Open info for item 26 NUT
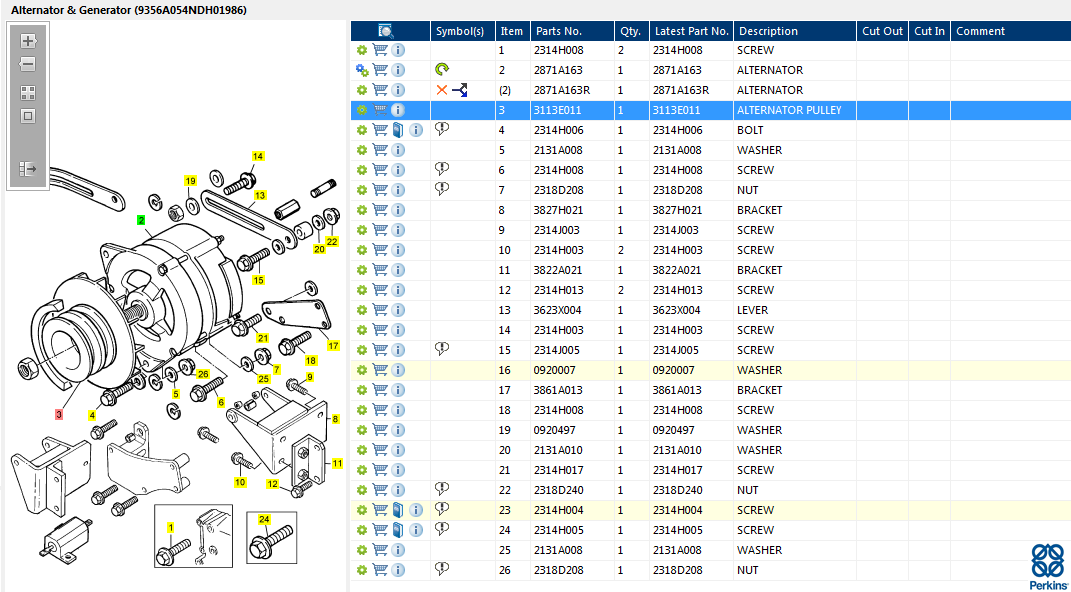Viewport: 1071px width, 592px height. coord(398,570)
